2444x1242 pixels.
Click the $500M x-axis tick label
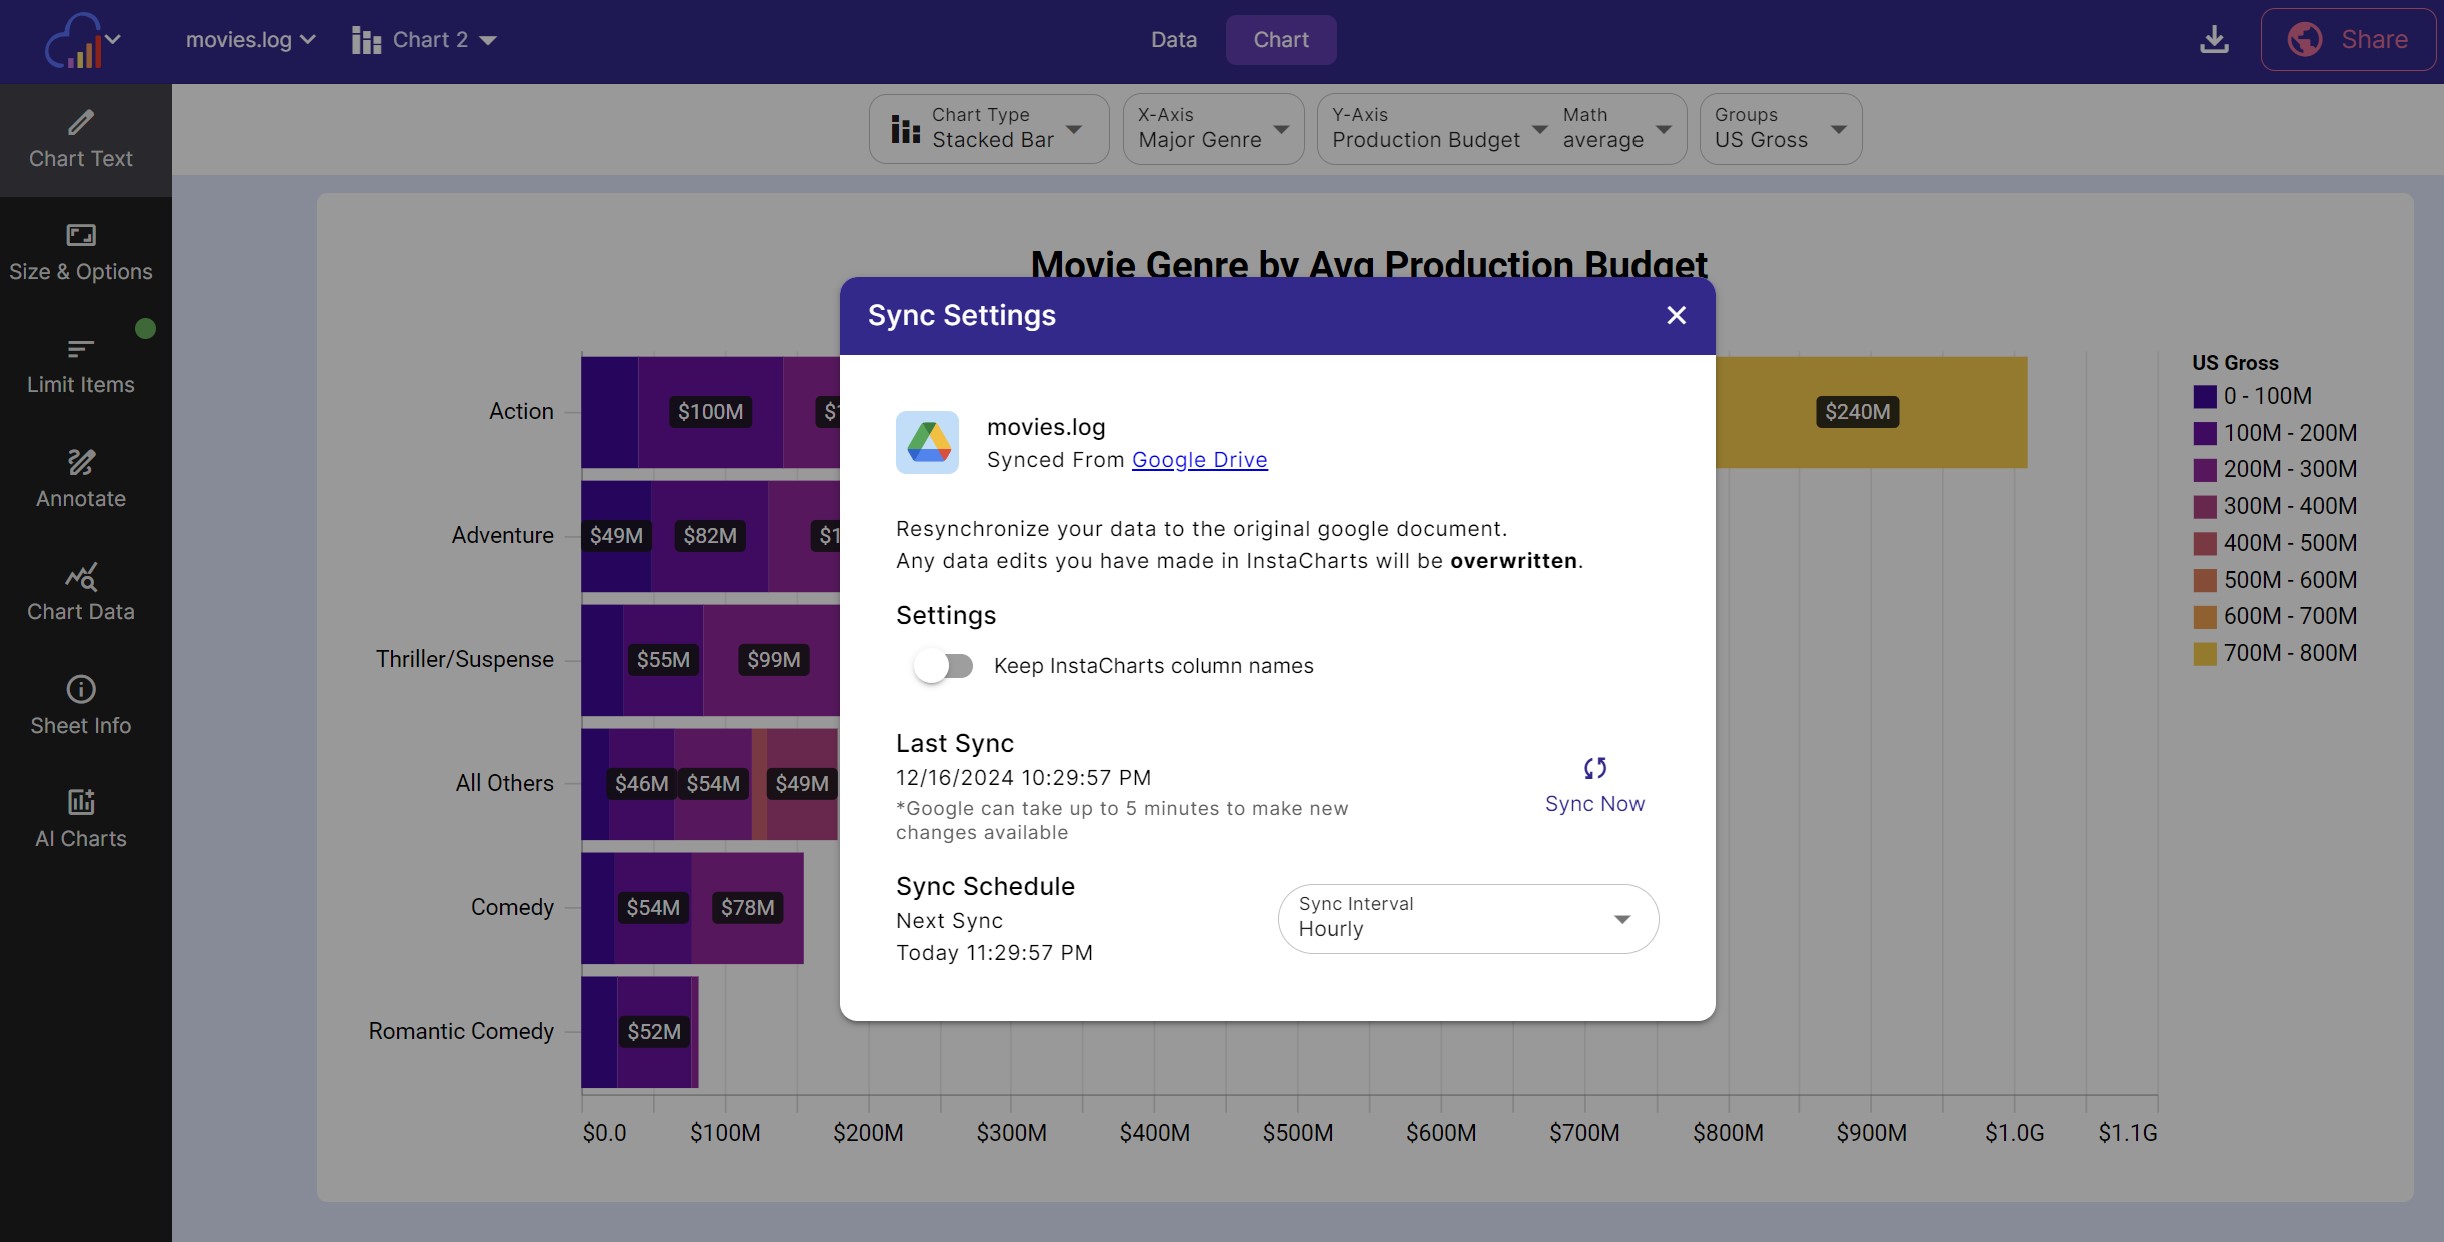1297,1133
